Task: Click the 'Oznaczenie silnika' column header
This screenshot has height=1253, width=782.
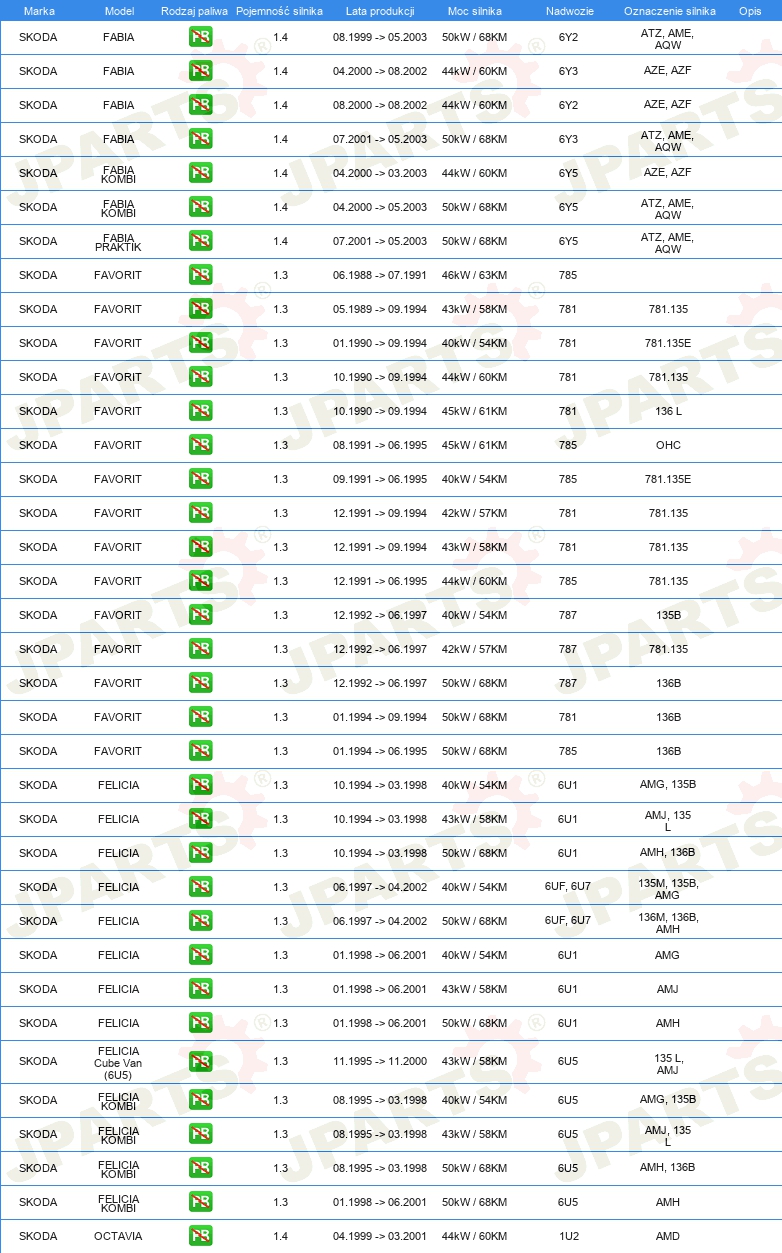Action: pyautogui.click(x=669, y=10)
